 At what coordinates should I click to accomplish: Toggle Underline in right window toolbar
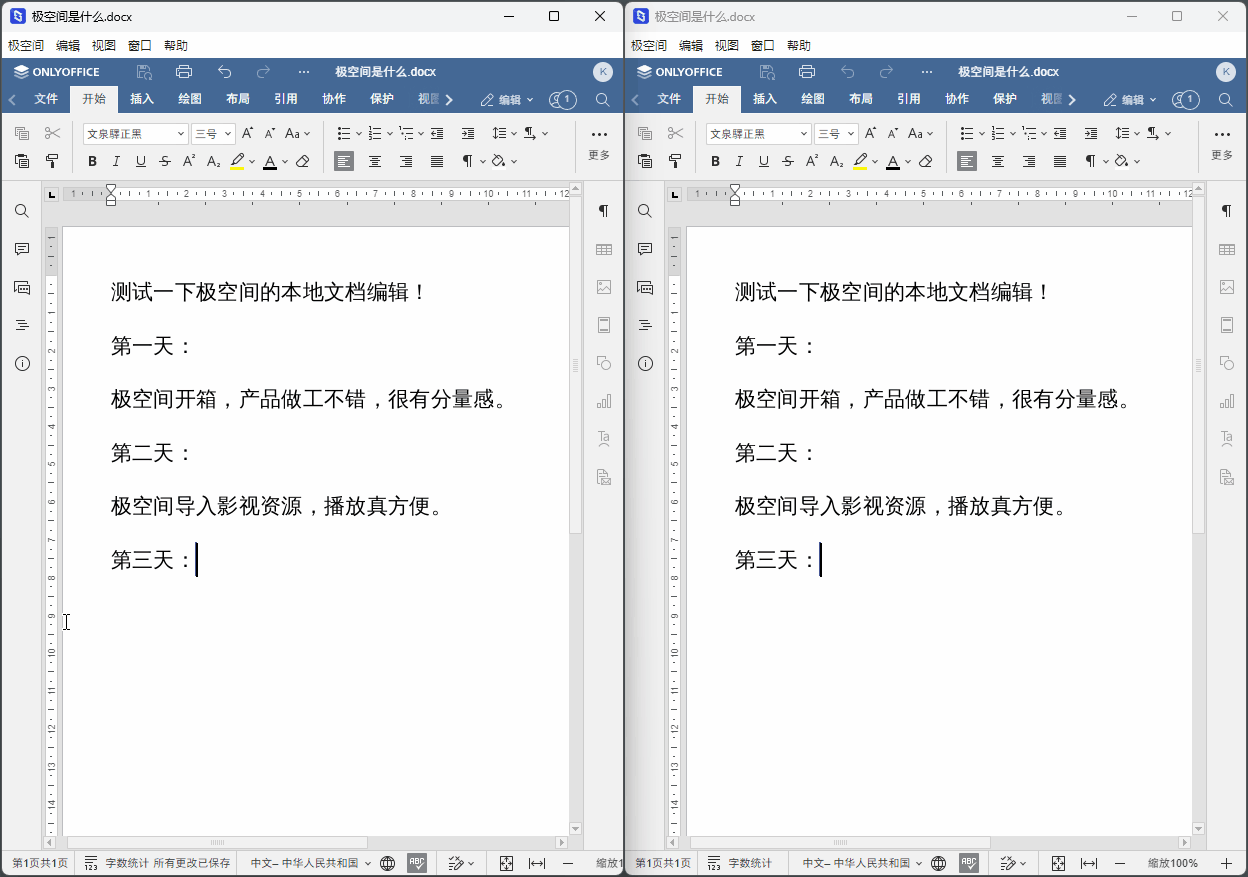(x=764, y=161)
